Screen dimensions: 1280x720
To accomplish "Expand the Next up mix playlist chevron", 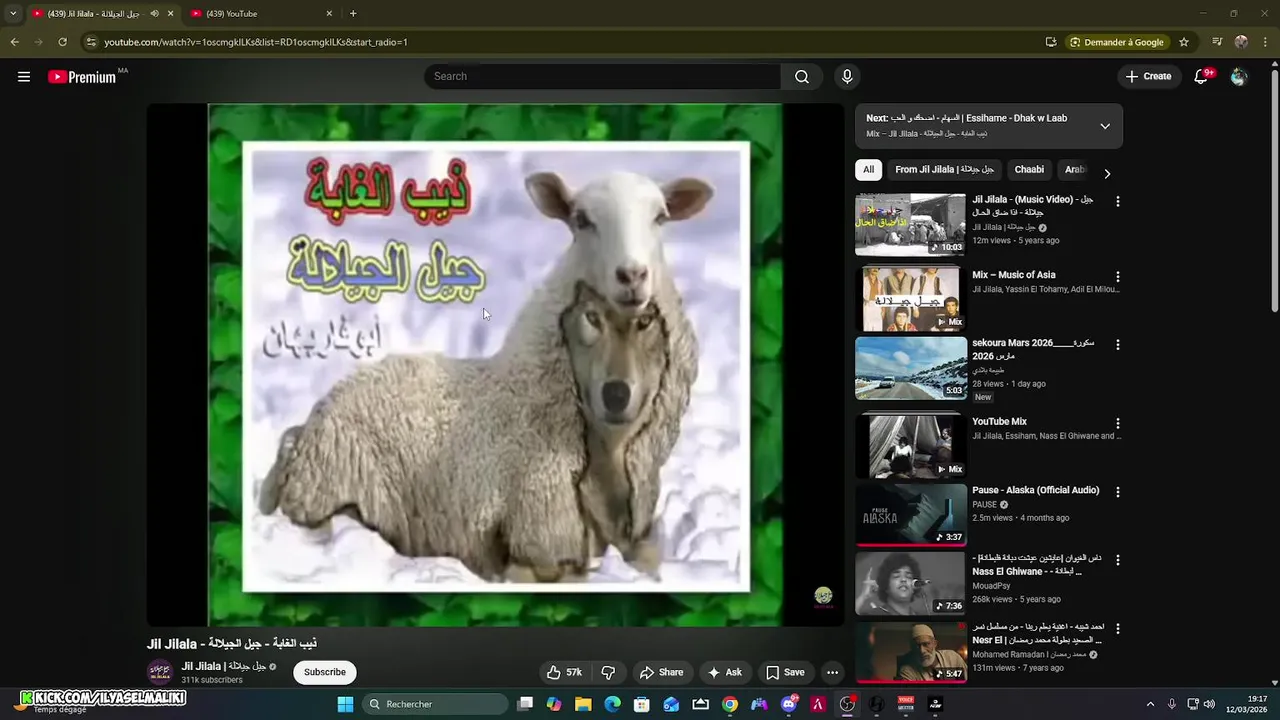I will click(1105, 126).
